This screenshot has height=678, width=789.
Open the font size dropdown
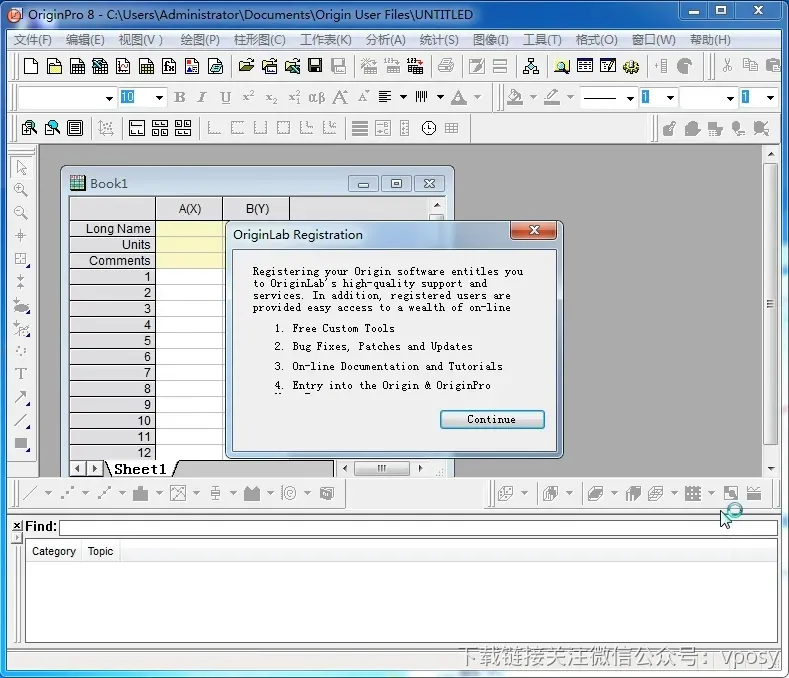(159, 98)
